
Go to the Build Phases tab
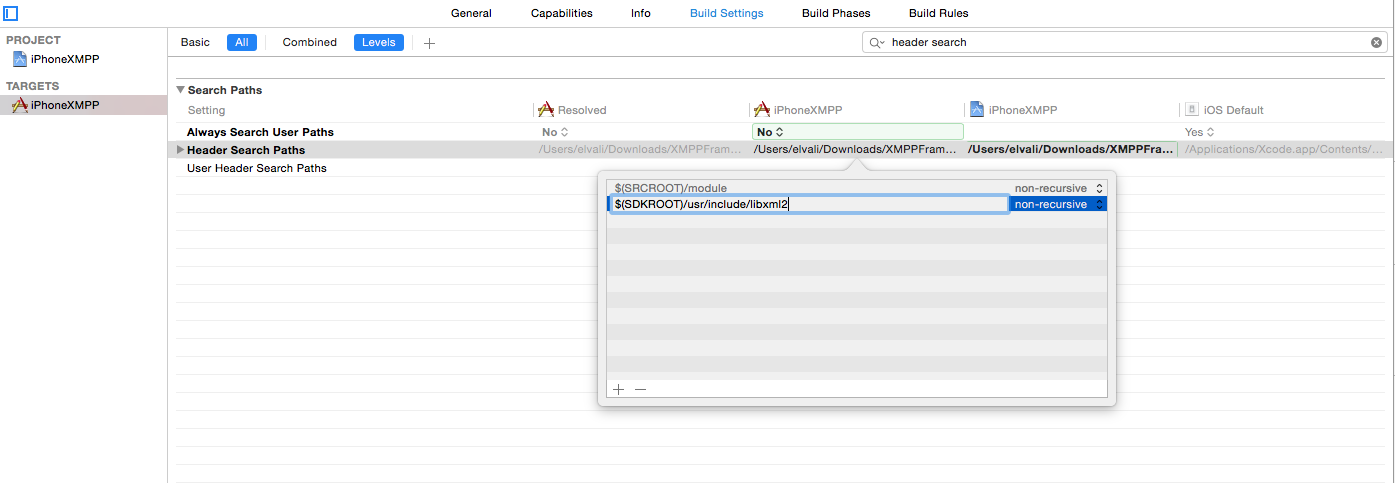click(836, 13)
